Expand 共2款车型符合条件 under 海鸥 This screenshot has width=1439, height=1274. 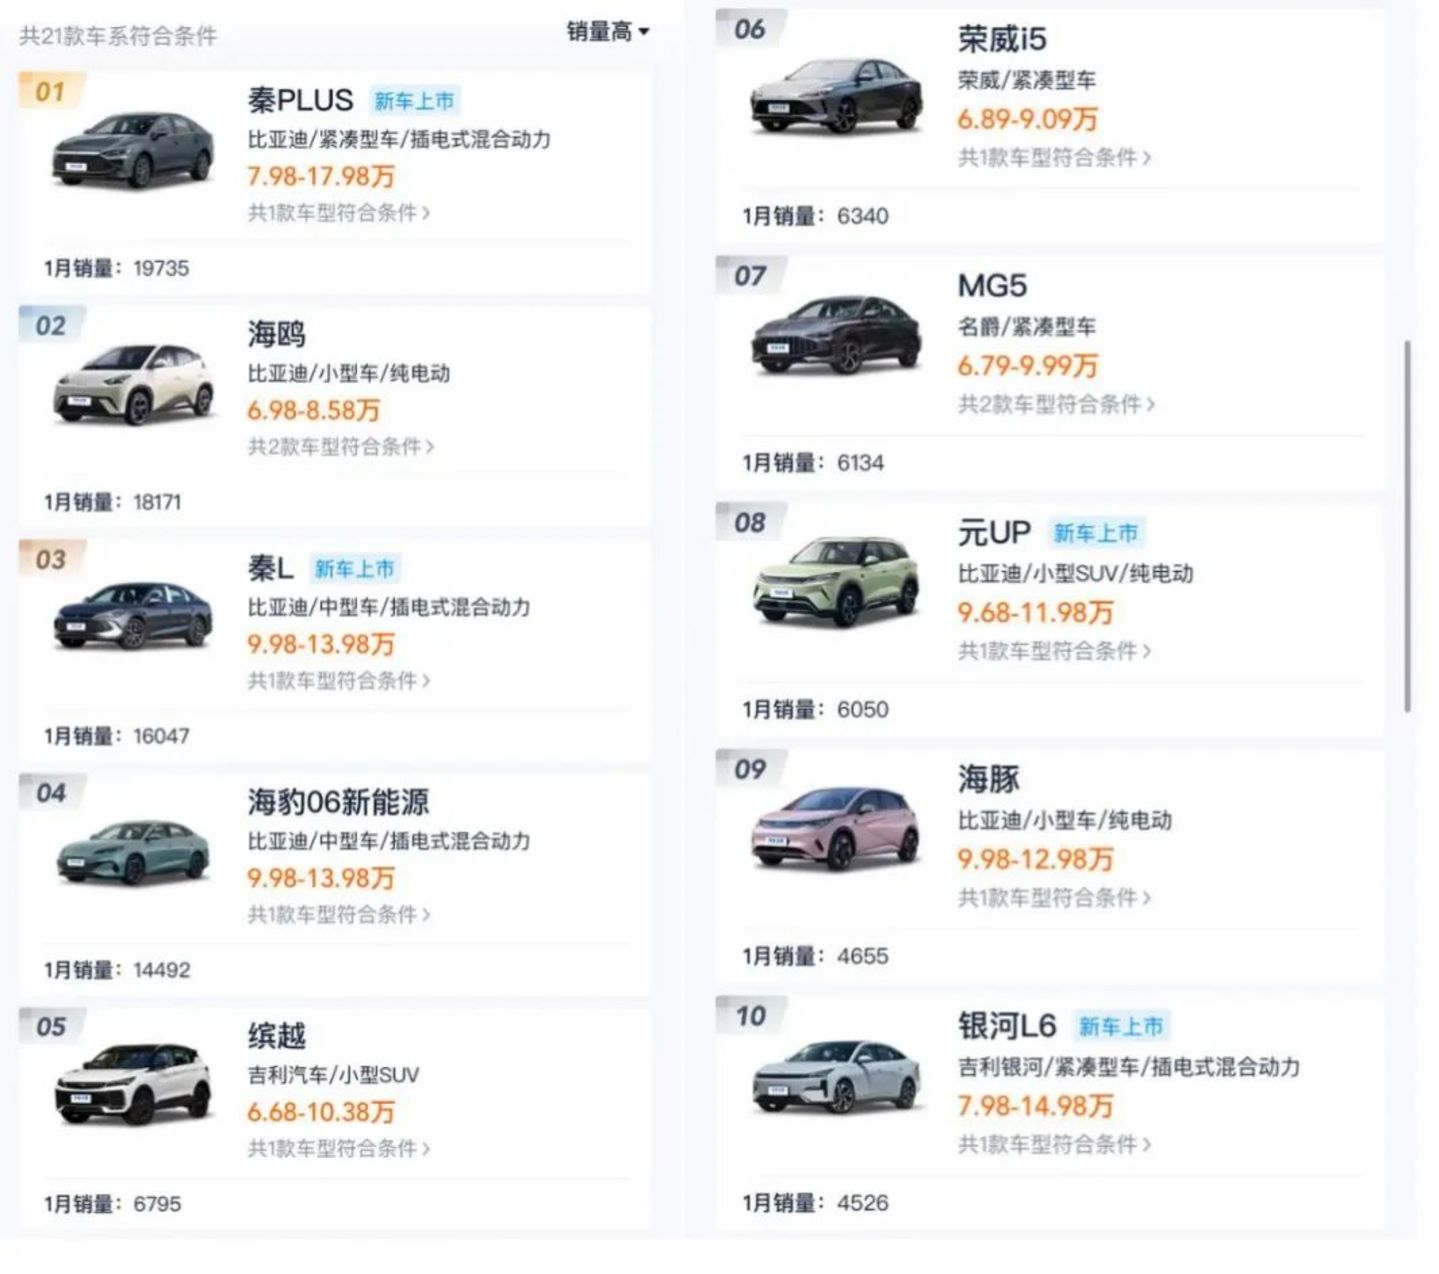[340, 447]
